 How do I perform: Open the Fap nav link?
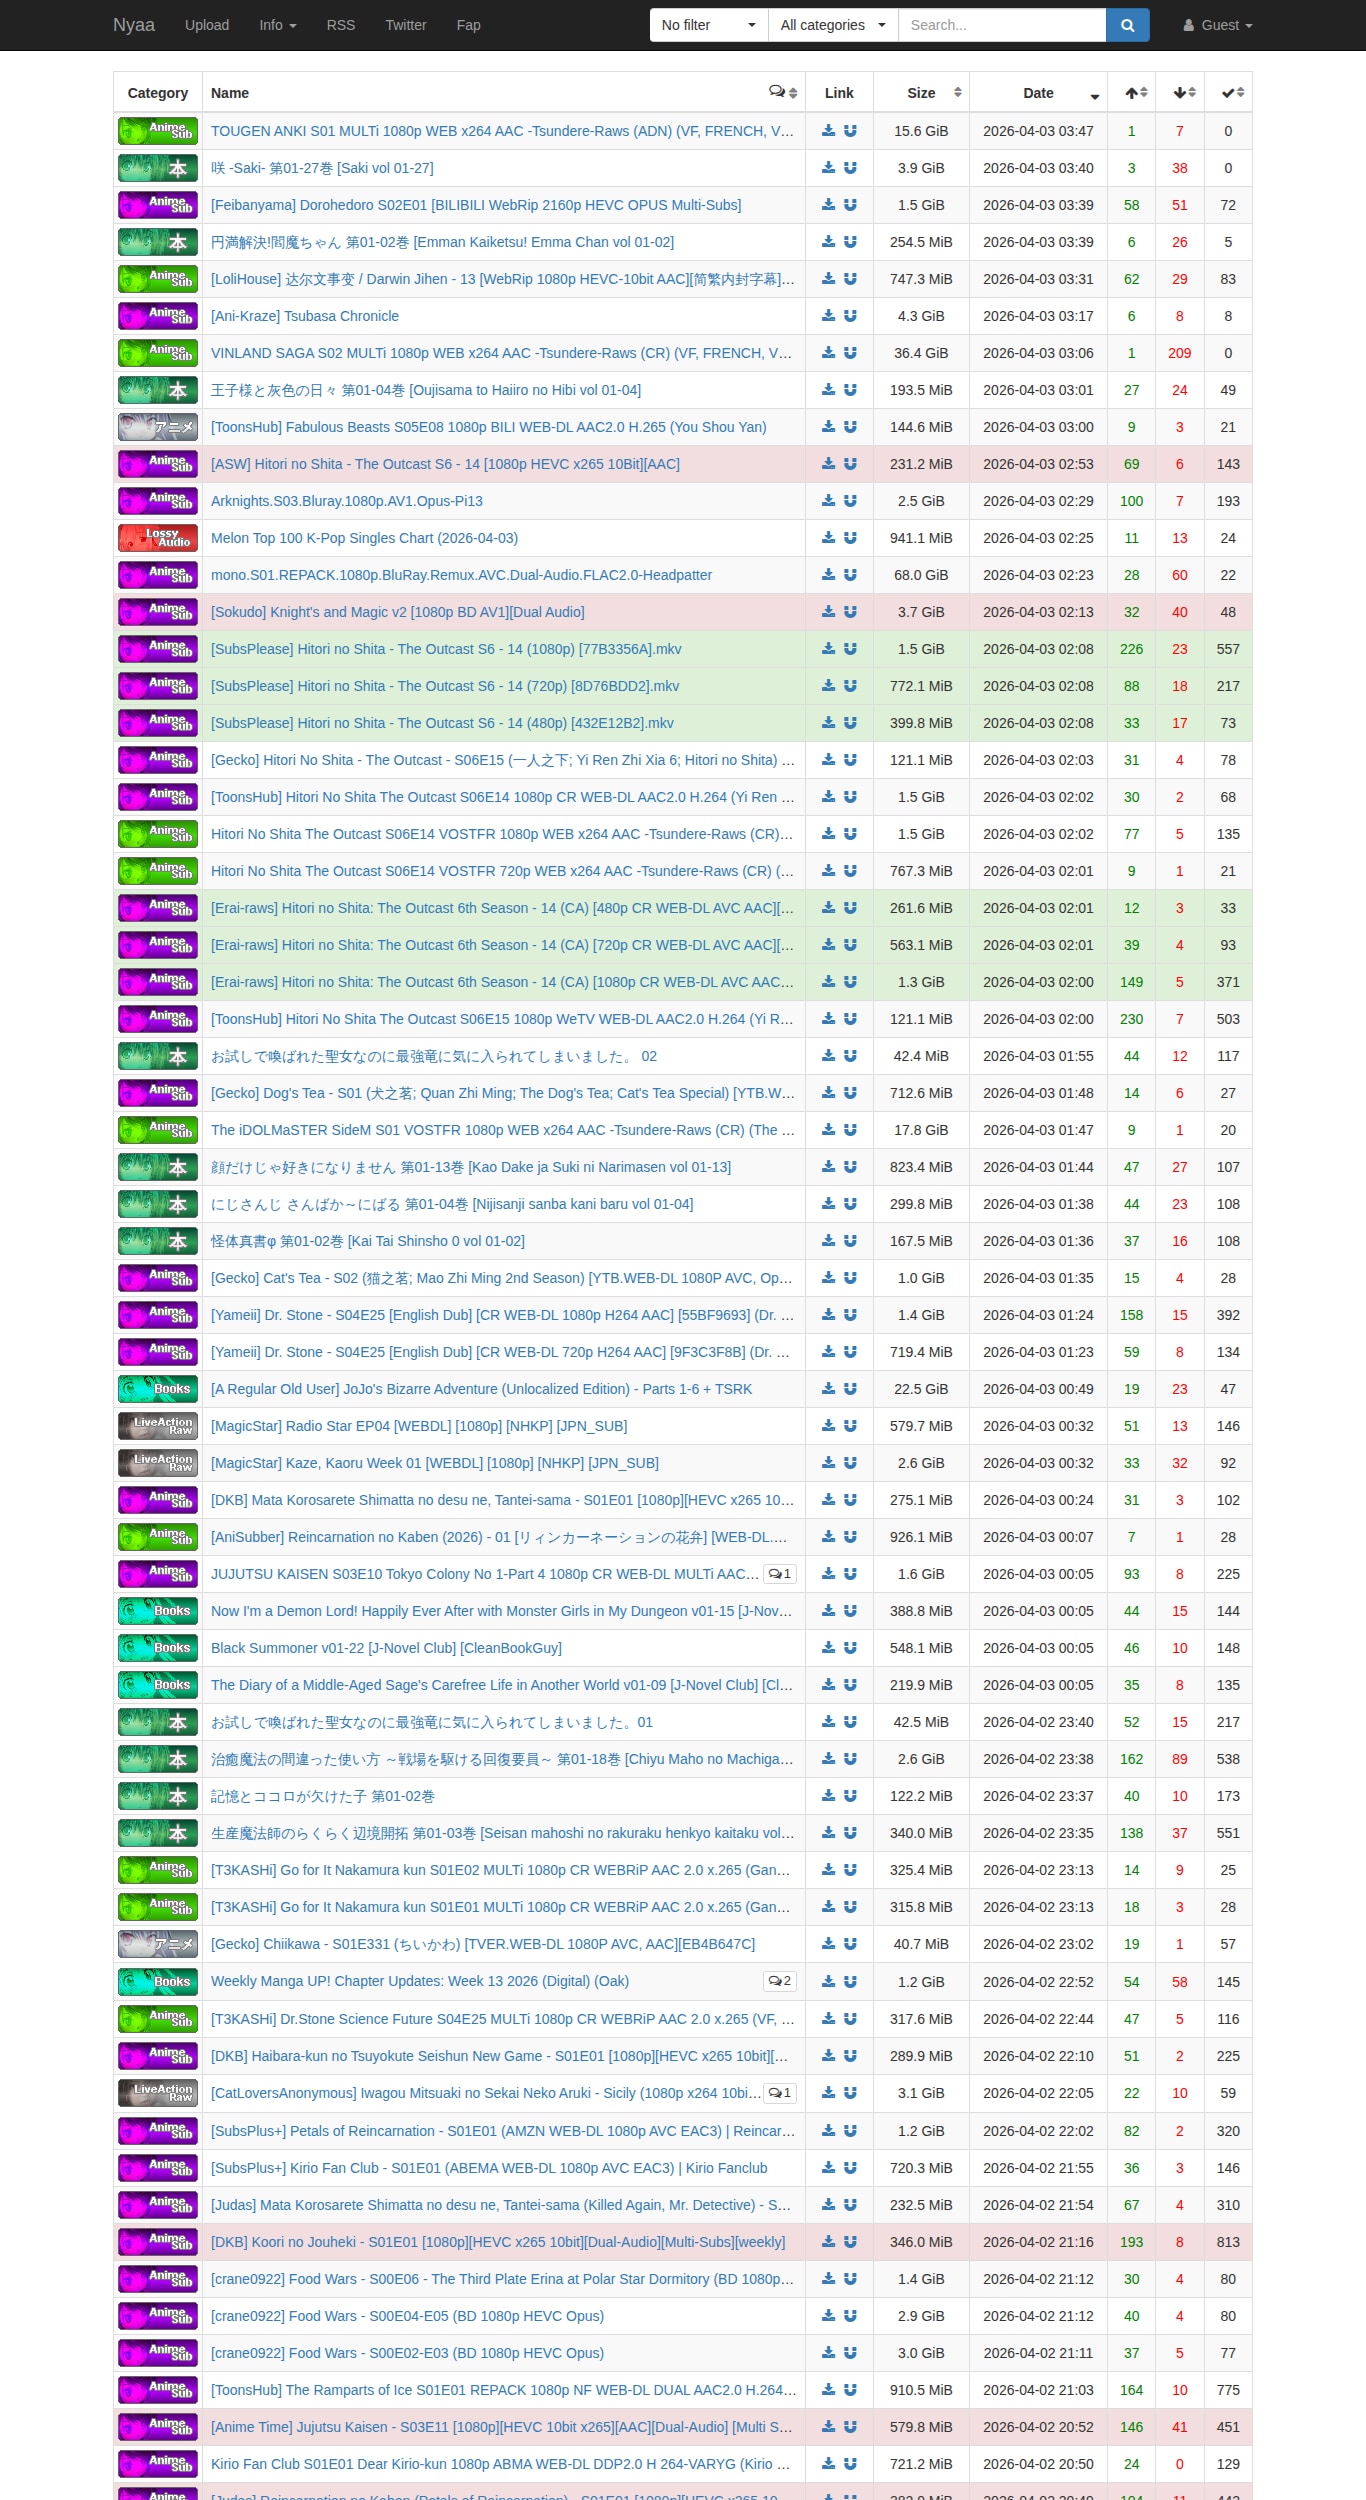[x=469, y=25]
